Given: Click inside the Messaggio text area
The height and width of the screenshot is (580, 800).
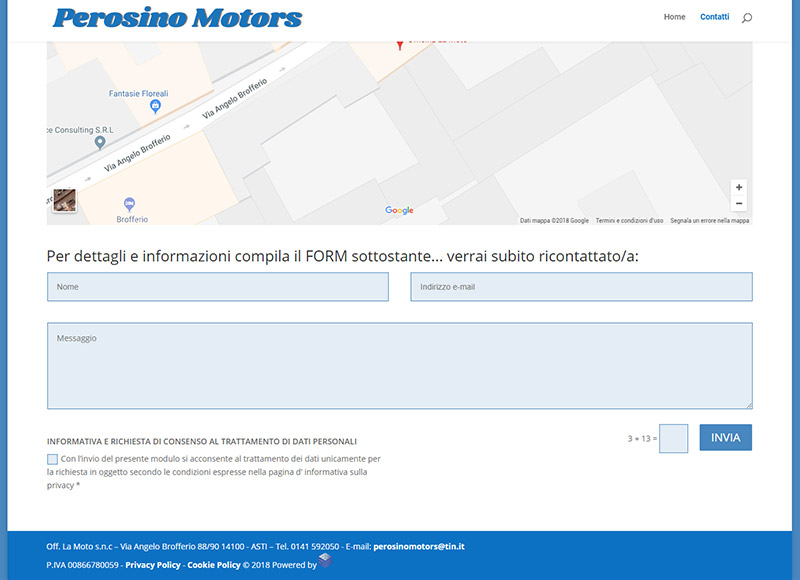Looking at the screenshot, I should pyautogui.click(x=399, y=366).
